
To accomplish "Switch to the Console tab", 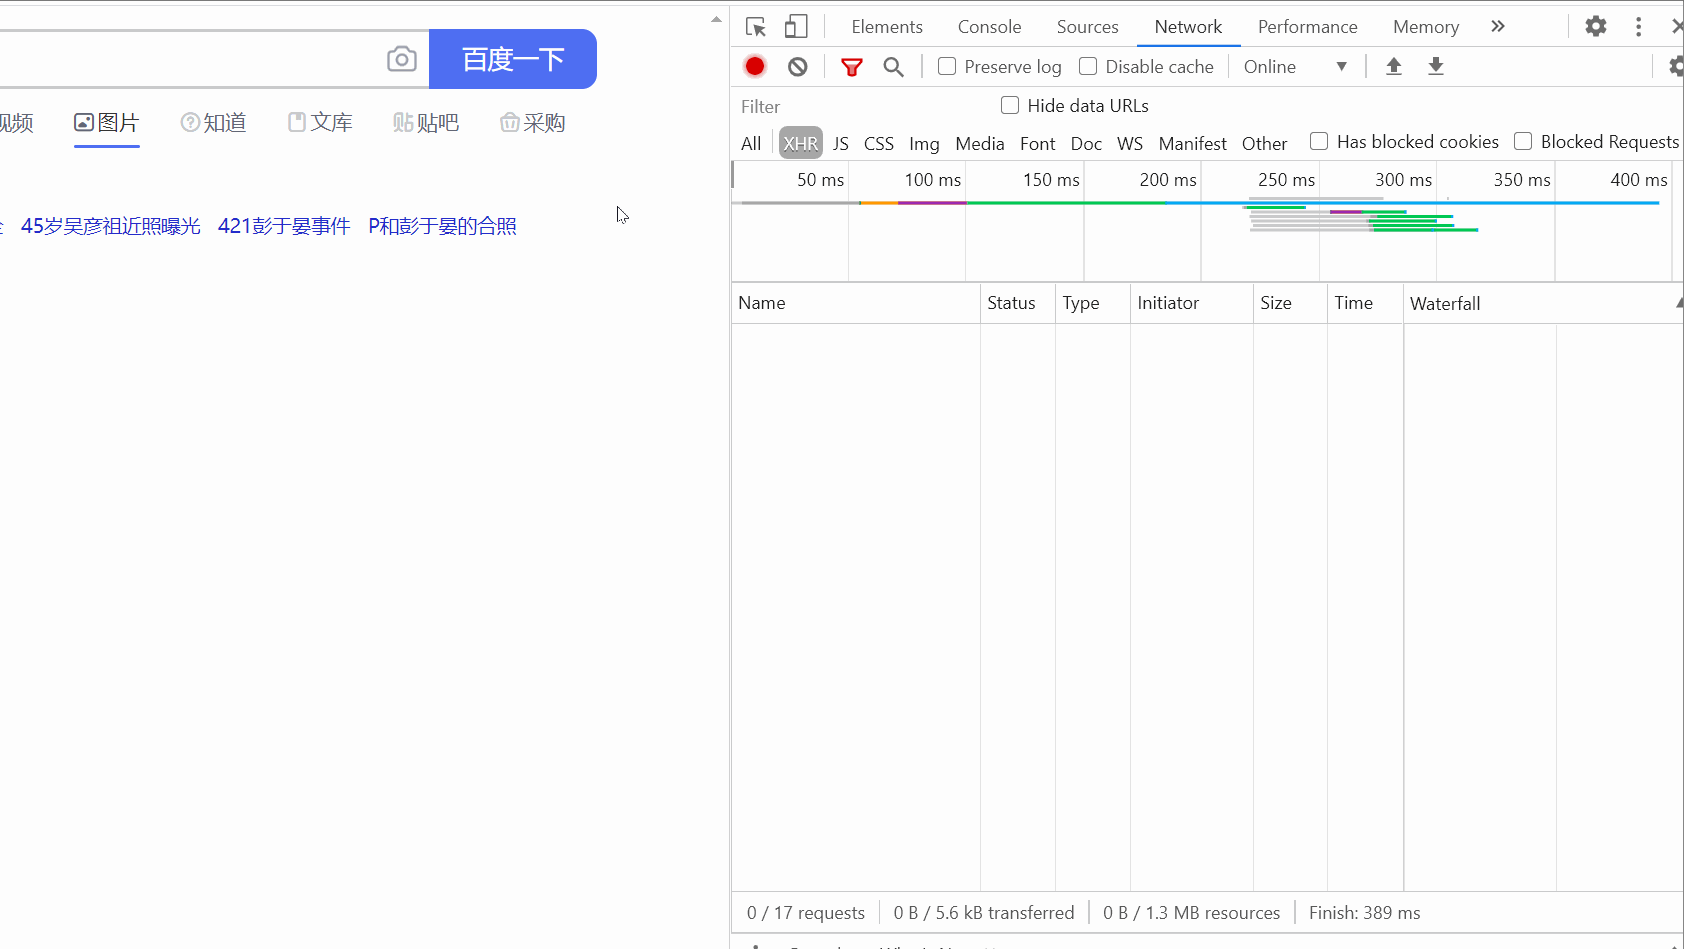I will [989, 27].
